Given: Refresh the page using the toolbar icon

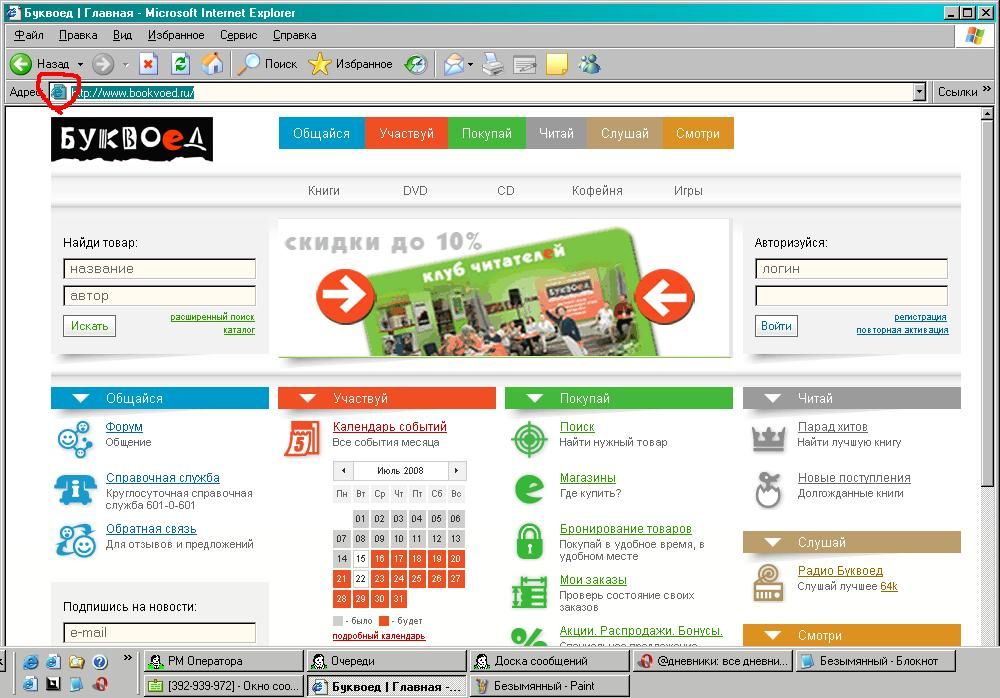Looking at the screenshot, I should [x=180, y=64].
